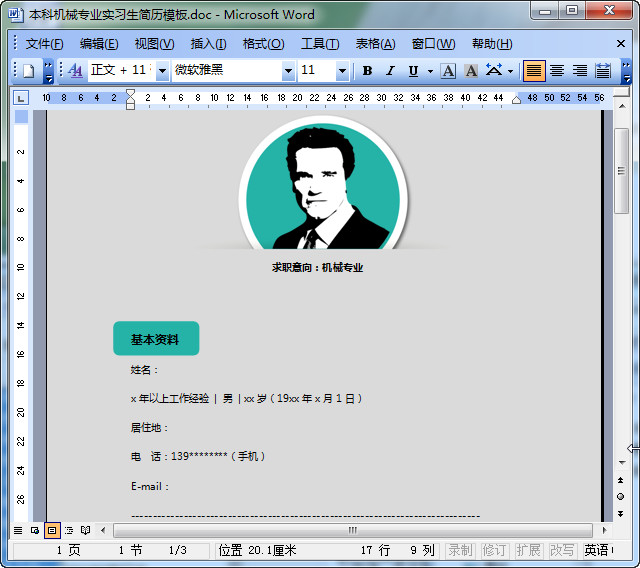
Task: Open the 工具(T) menu
Action: [x=320, y=44]
